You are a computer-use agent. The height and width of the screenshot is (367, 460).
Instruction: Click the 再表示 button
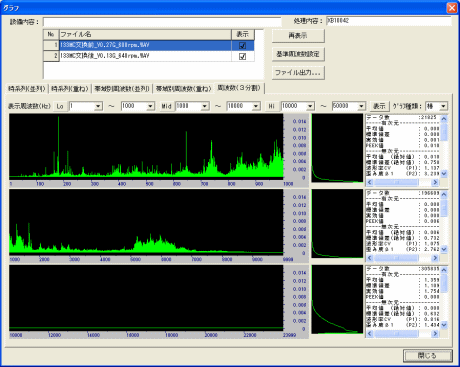coord(298,36)
